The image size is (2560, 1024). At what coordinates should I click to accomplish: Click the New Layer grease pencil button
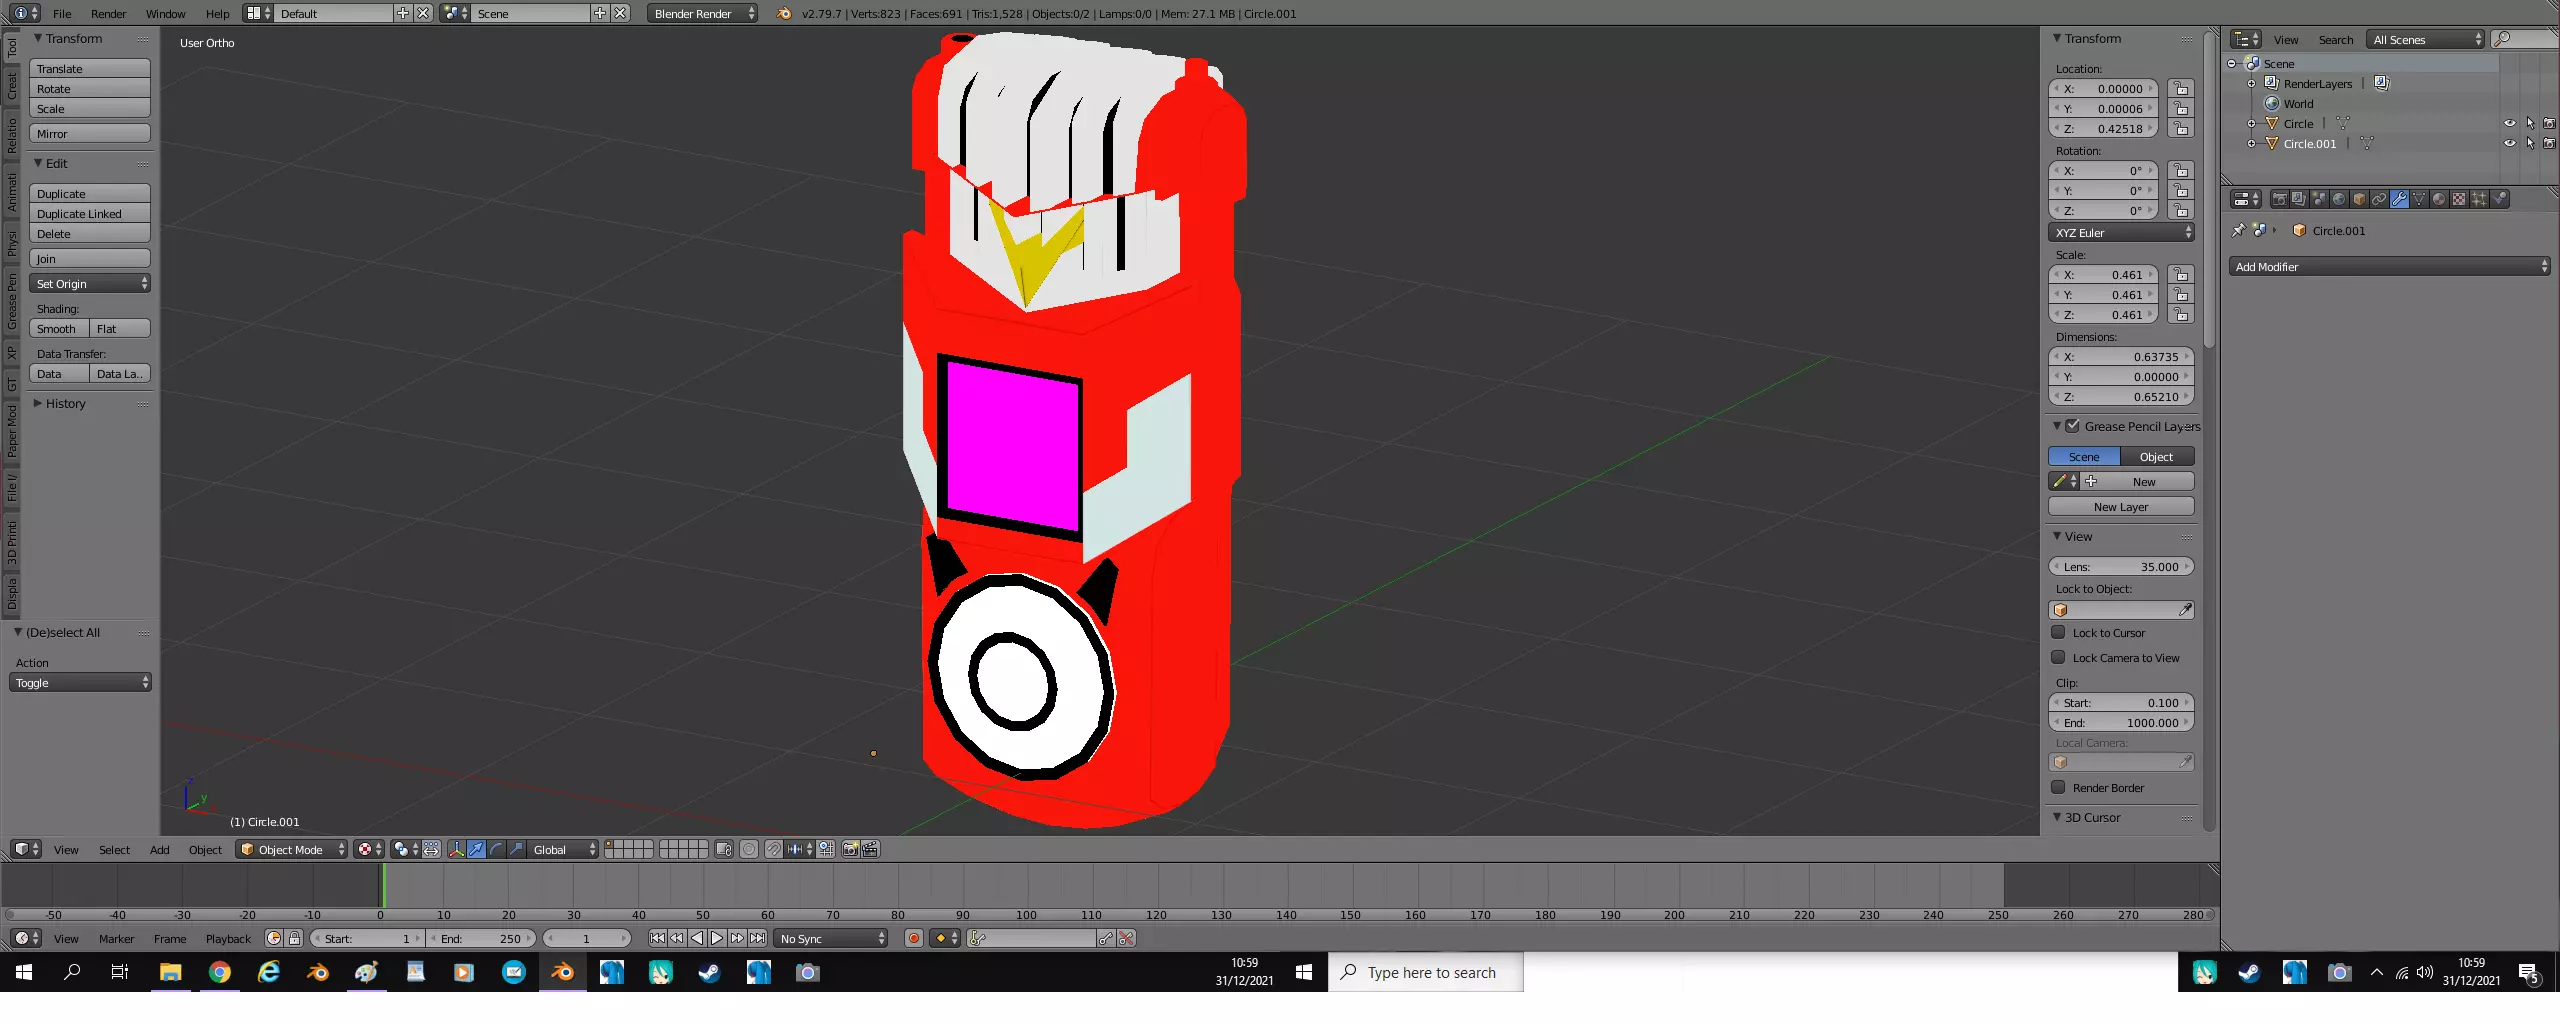2121,507
